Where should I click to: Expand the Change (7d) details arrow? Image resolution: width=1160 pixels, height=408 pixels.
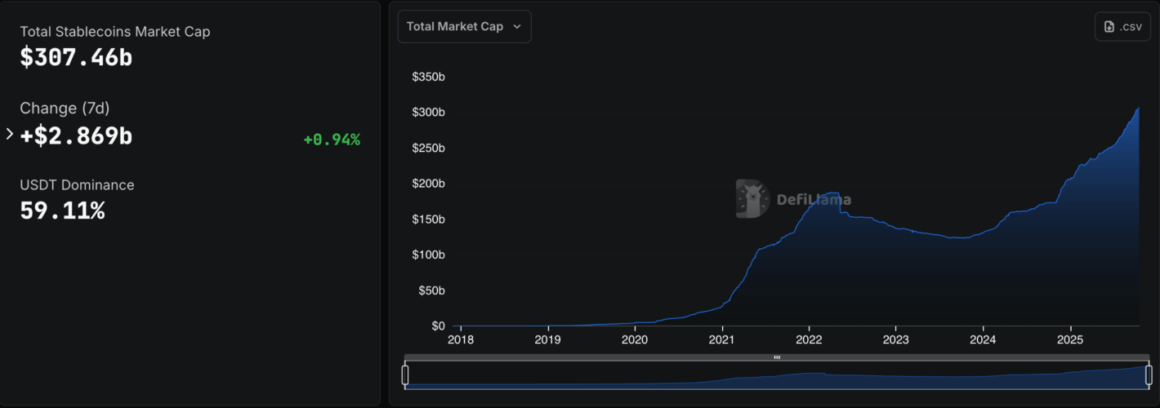[x=10, y=134]
